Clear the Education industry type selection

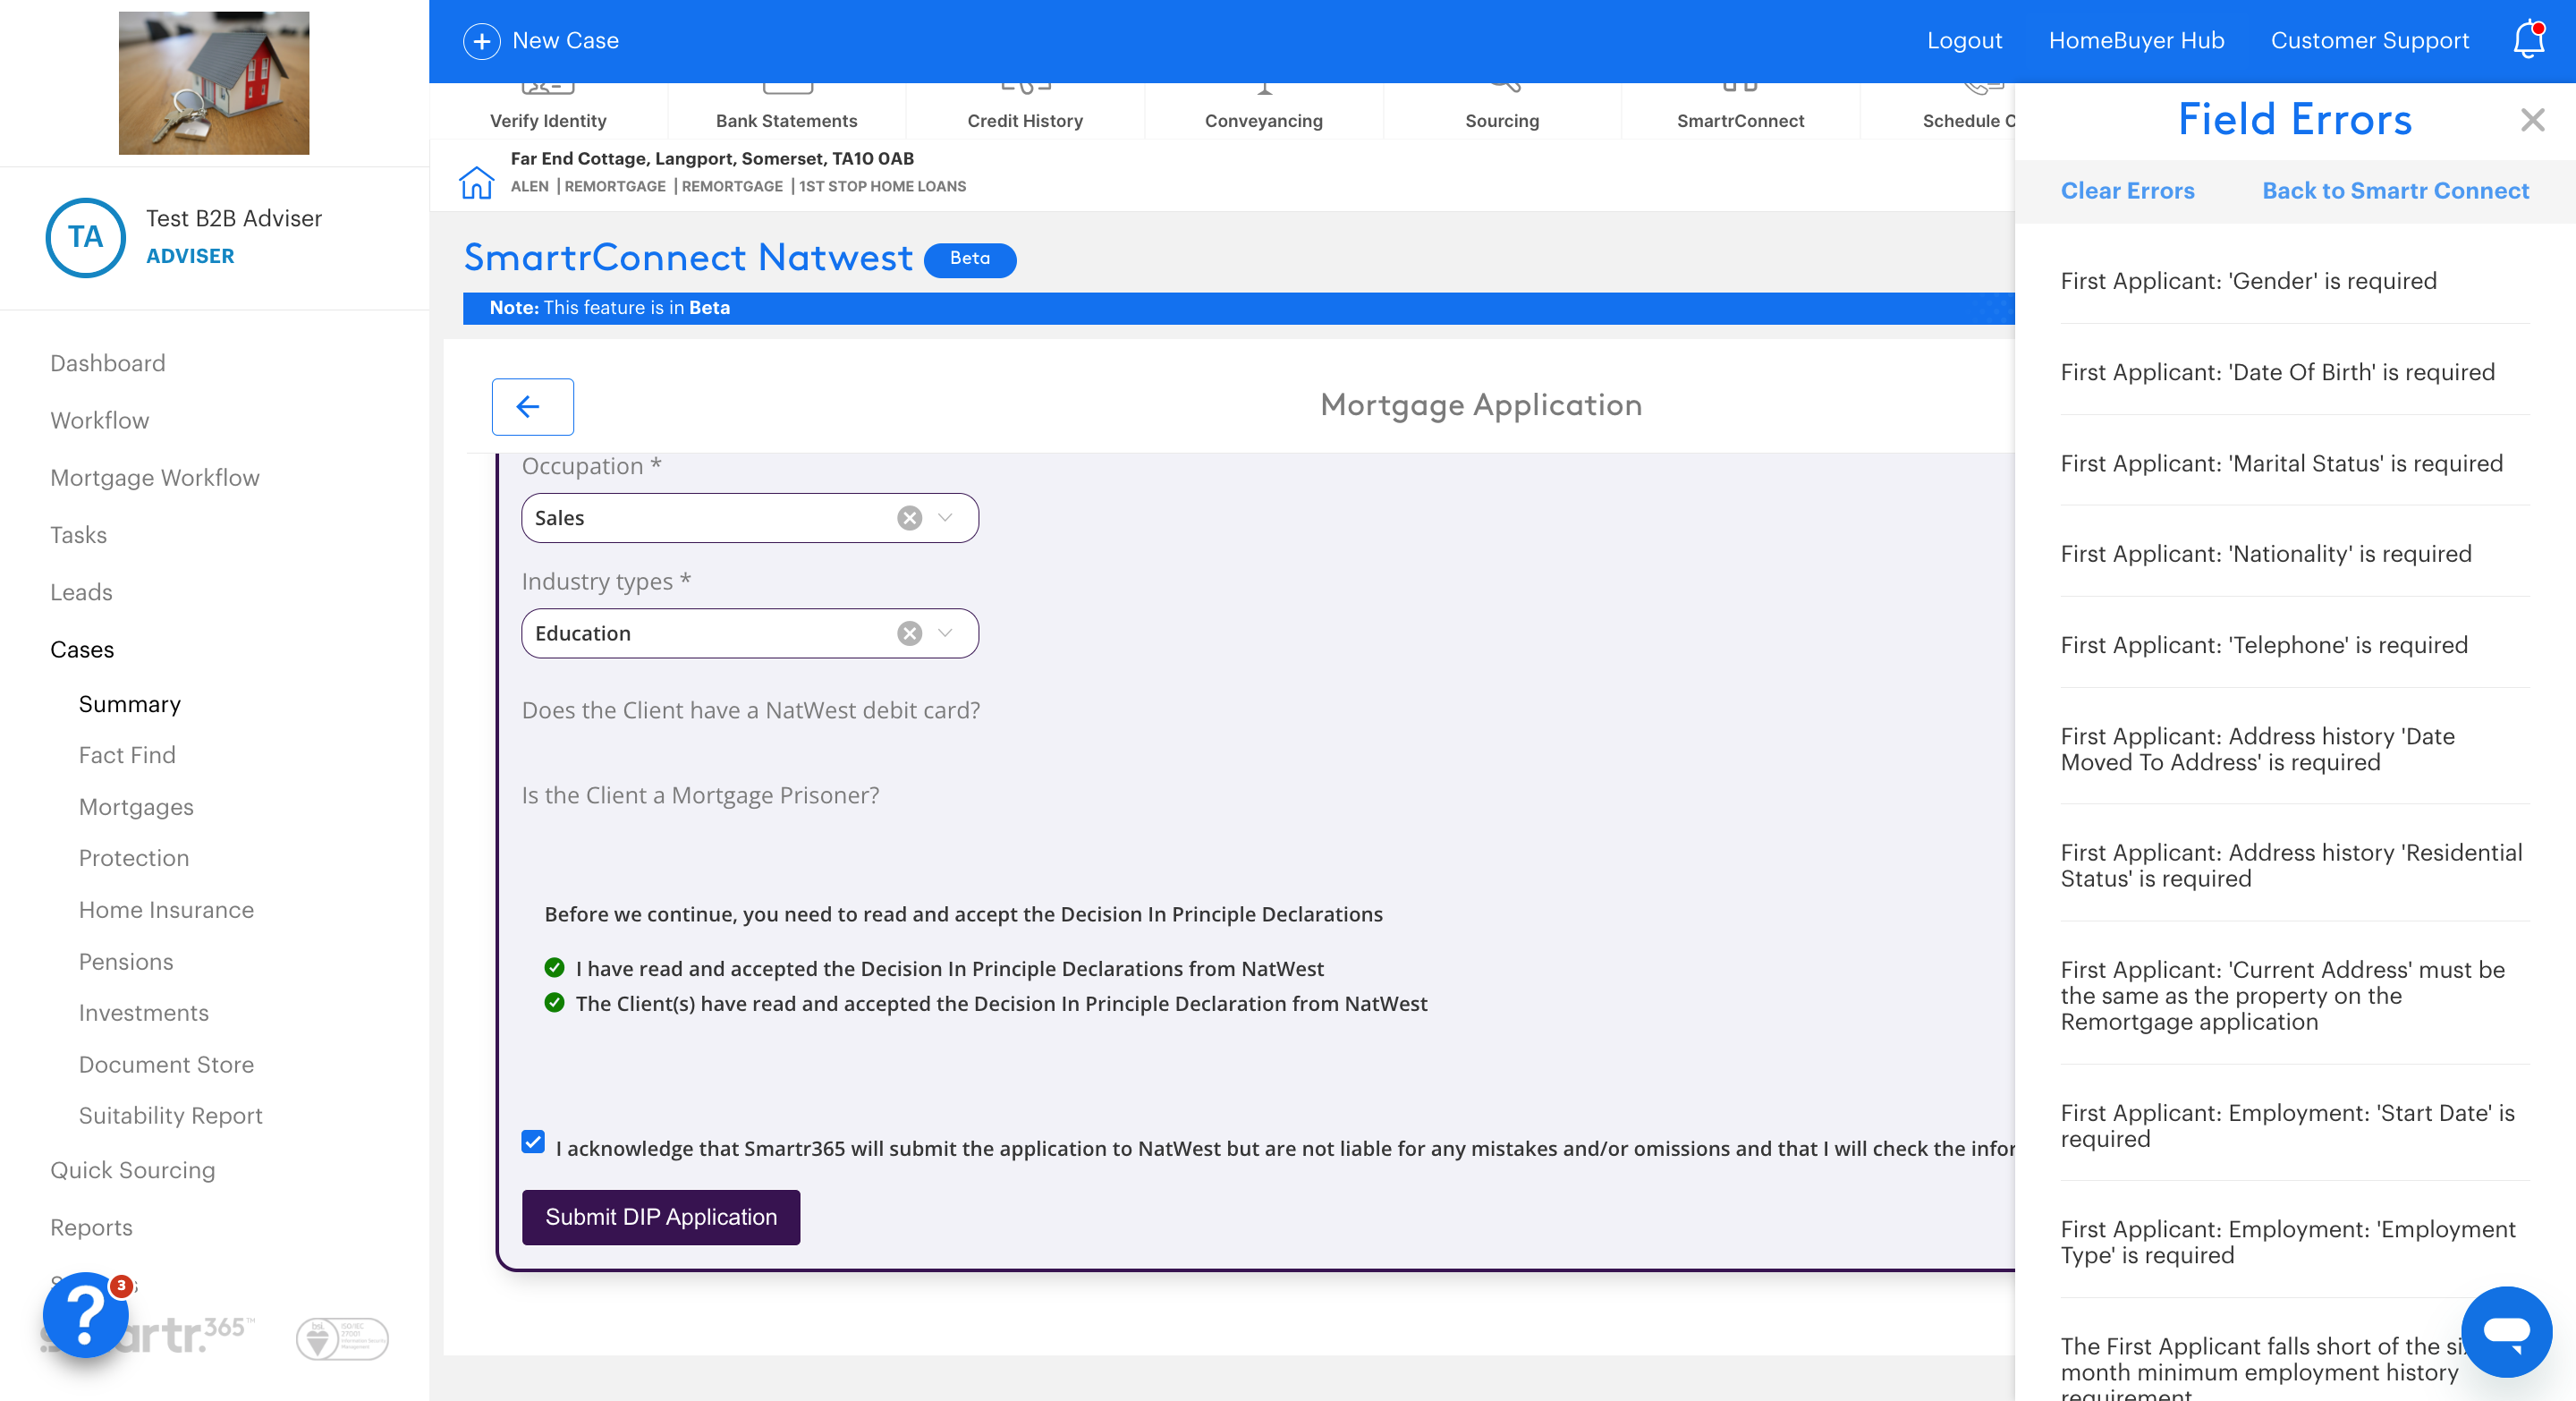[909, 633]
